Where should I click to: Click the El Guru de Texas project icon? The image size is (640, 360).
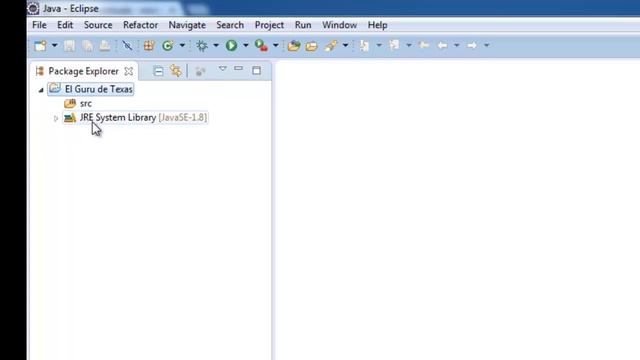coord(55,88)
